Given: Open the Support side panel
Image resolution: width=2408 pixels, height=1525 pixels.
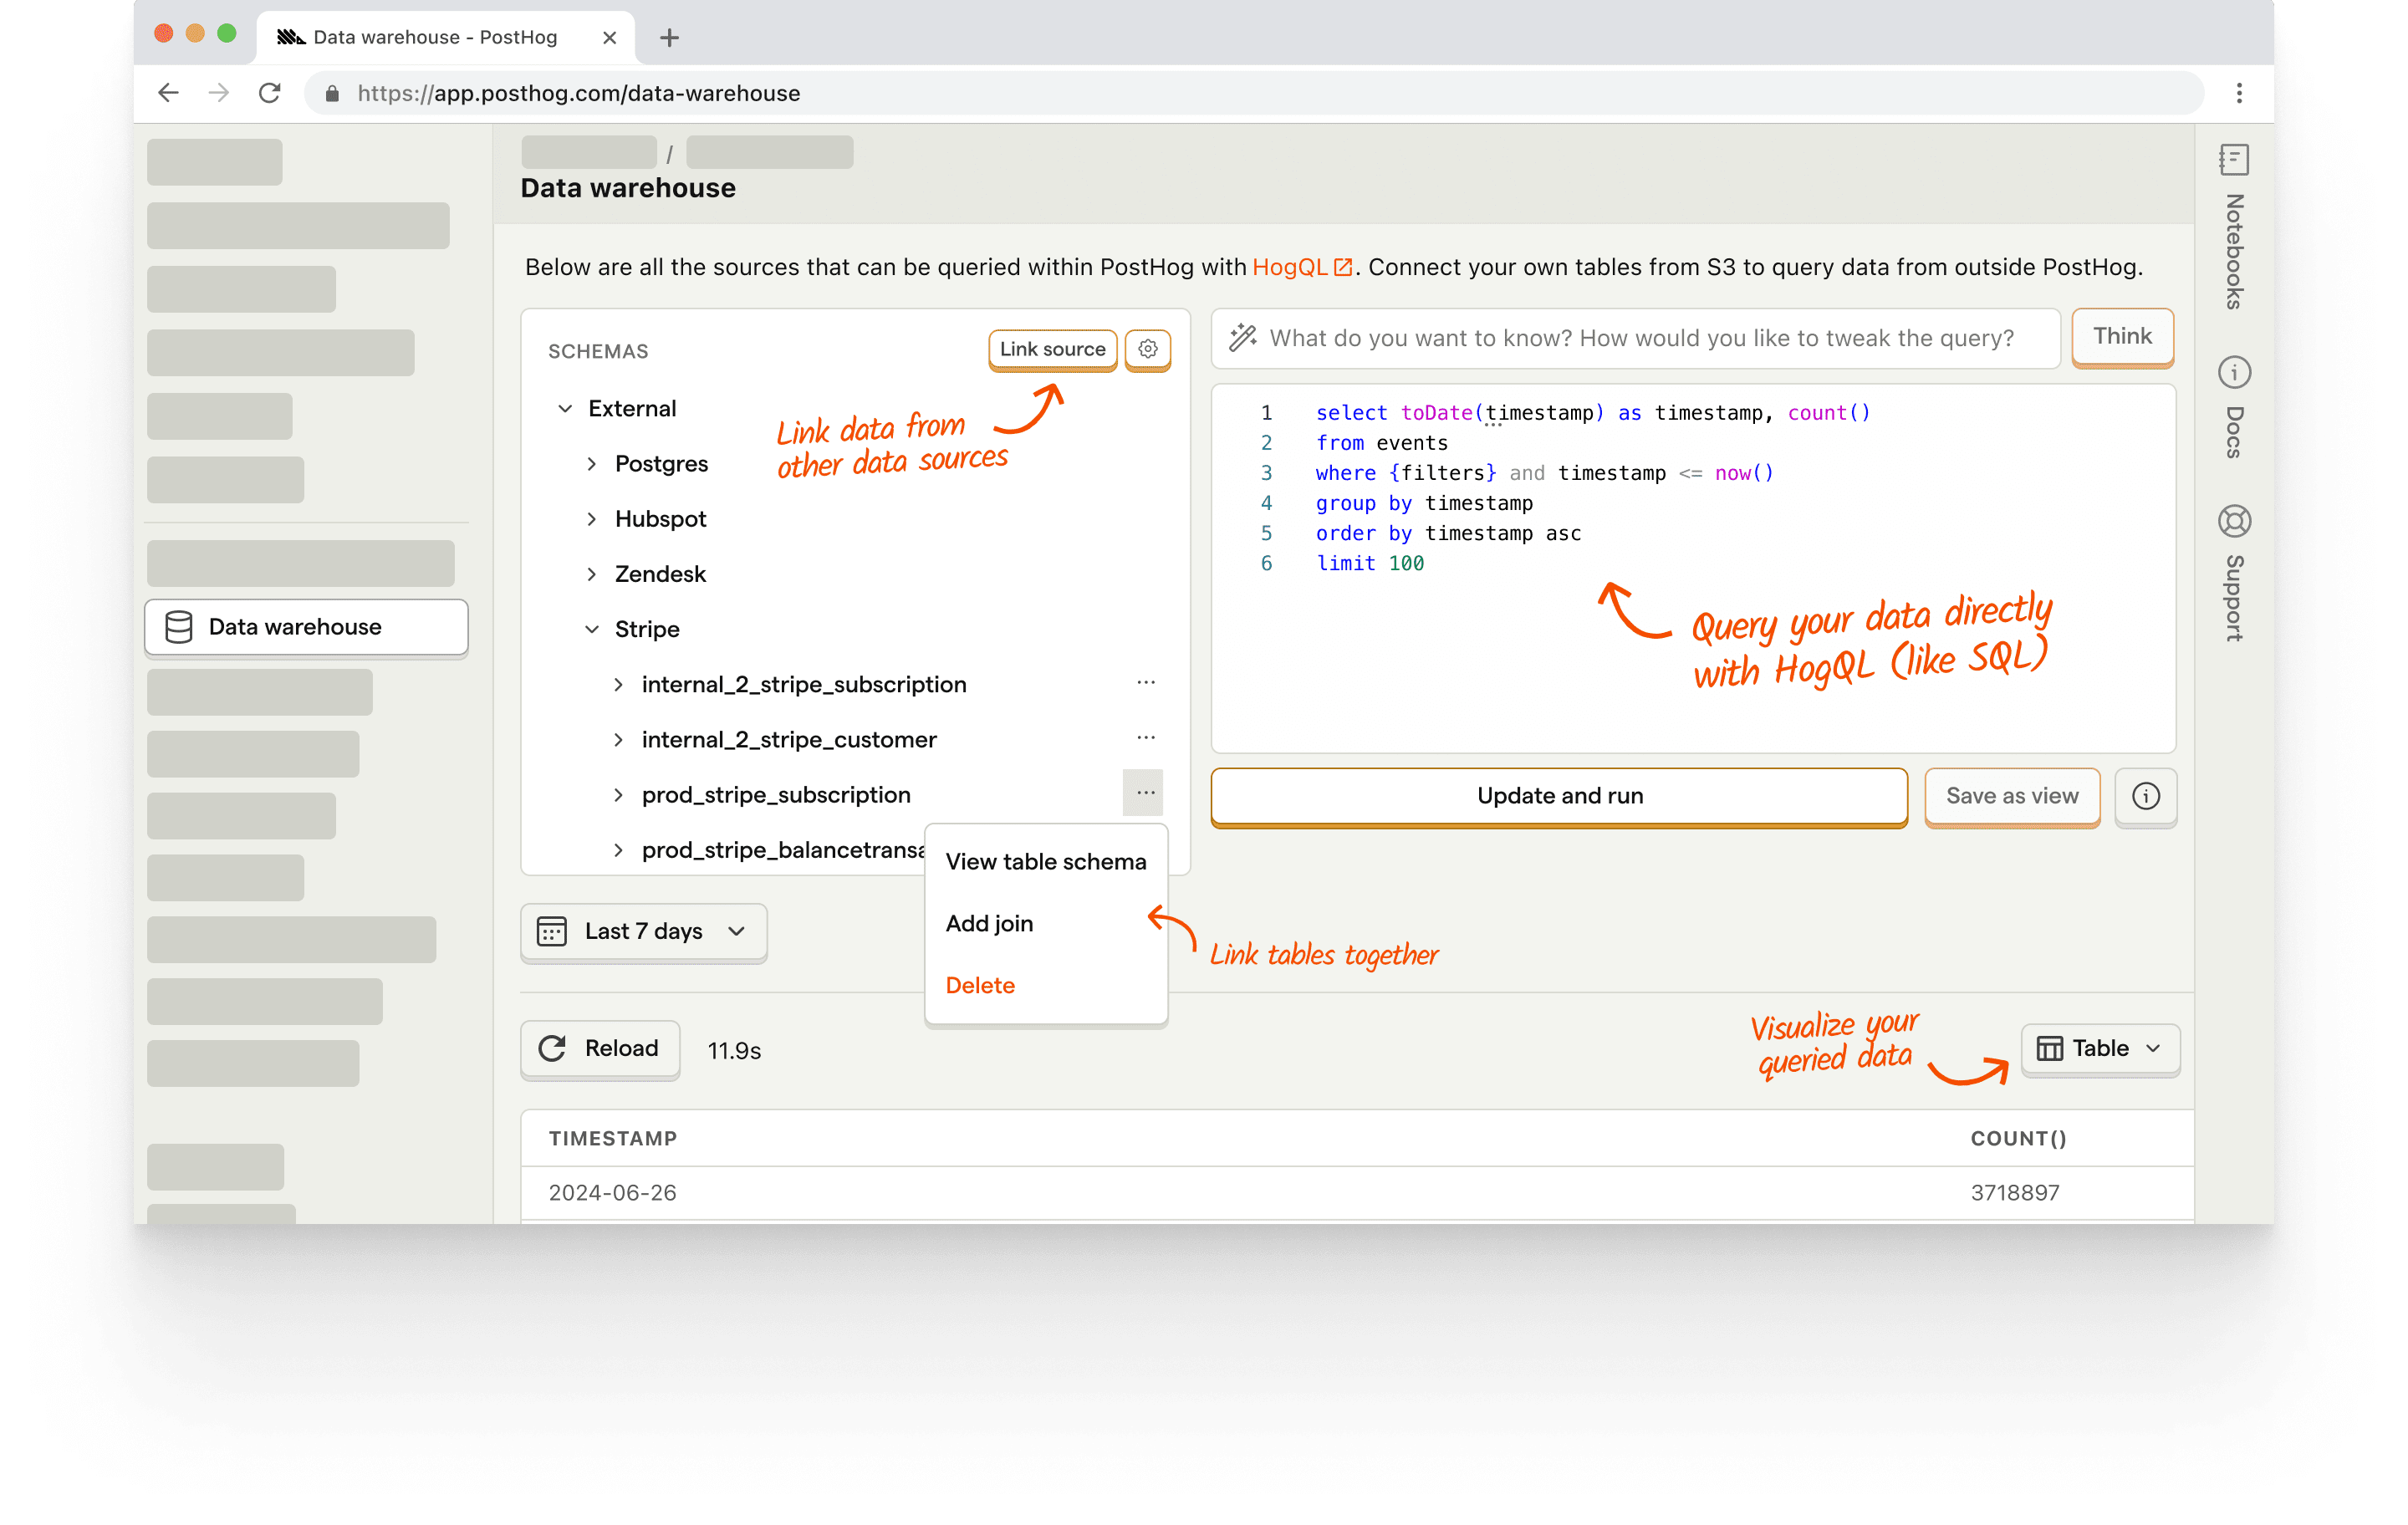Looking at the screenshot, I should pos(2234,573).
